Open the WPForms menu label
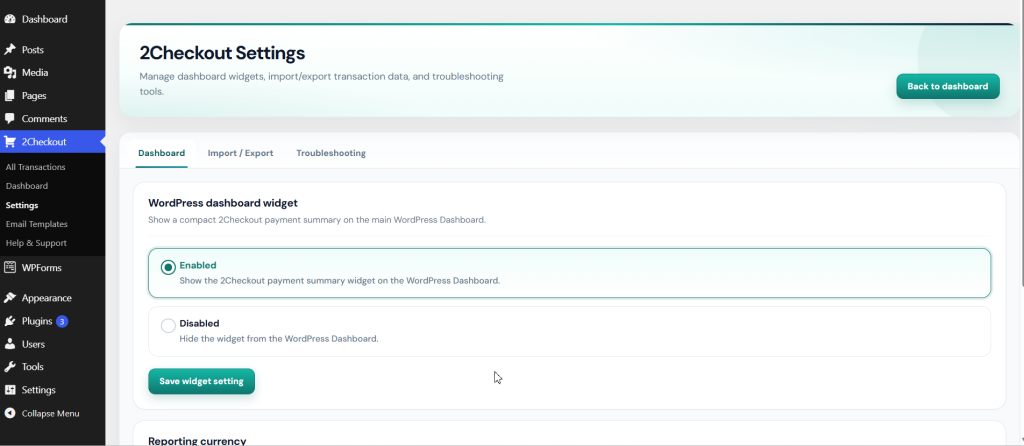 [42, 267]
